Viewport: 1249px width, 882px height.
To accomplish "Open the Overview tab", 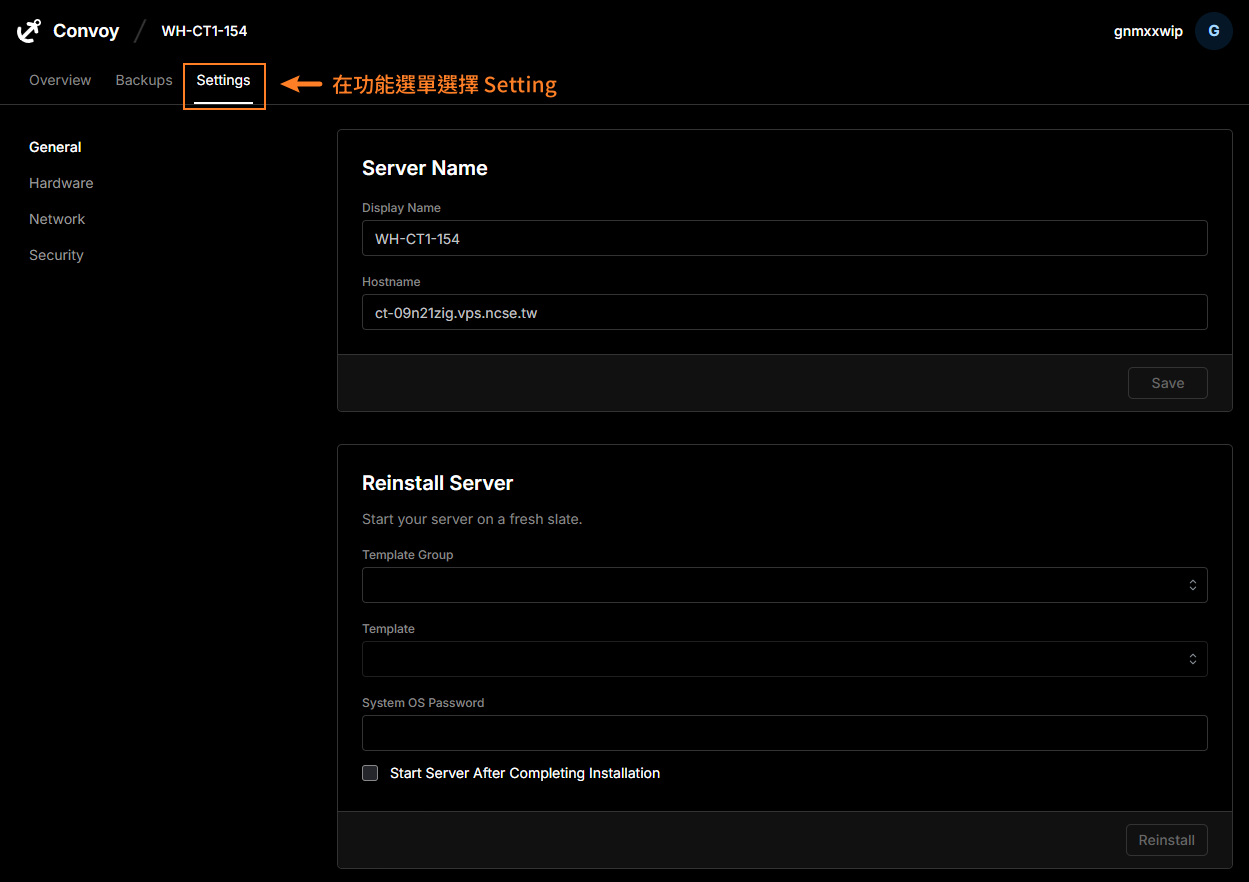I will (60, 80).
